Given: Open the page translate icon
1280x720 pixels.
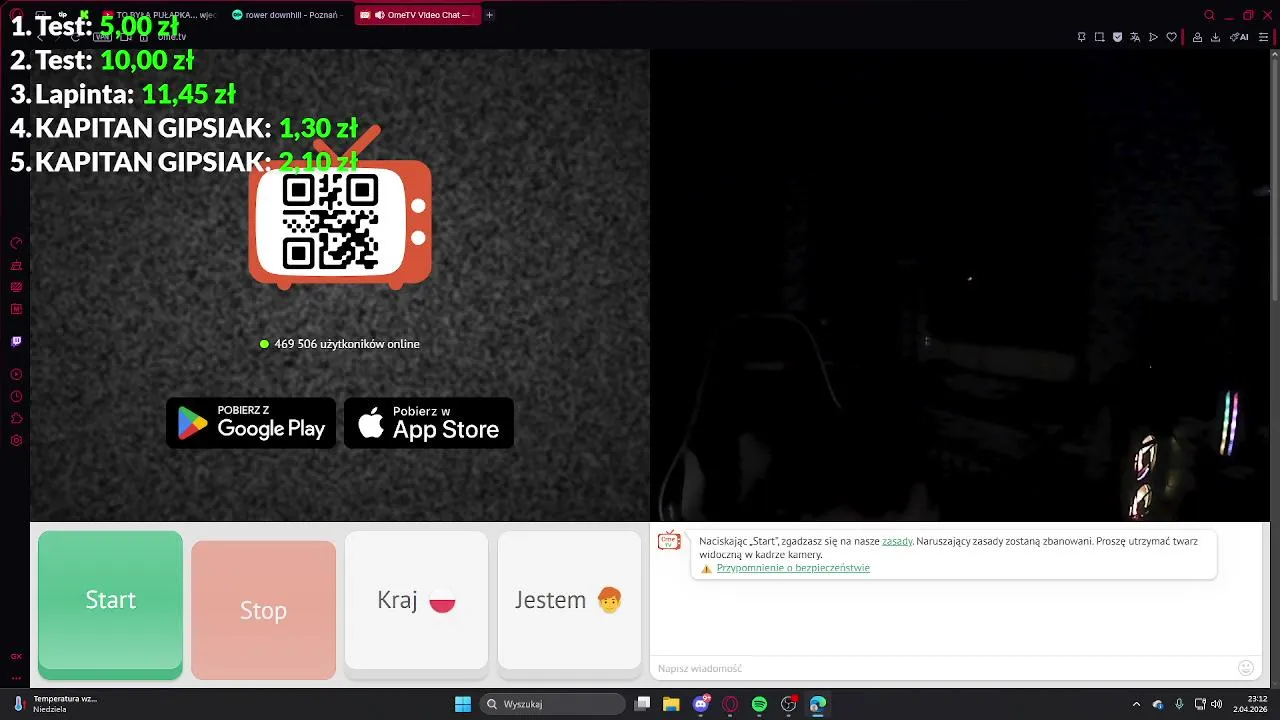Looking at the screenshot, I should click(x=1135, y=37).
